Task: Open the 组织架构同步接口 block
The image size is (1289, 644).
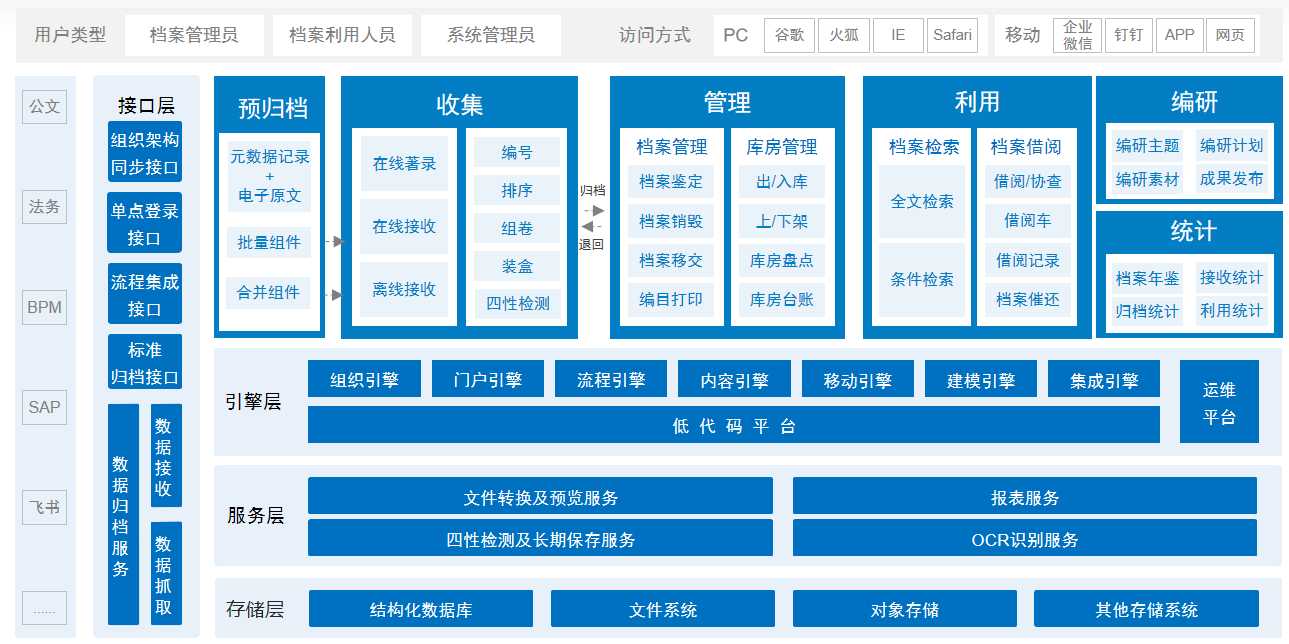Action: click(x=145, y=152)
